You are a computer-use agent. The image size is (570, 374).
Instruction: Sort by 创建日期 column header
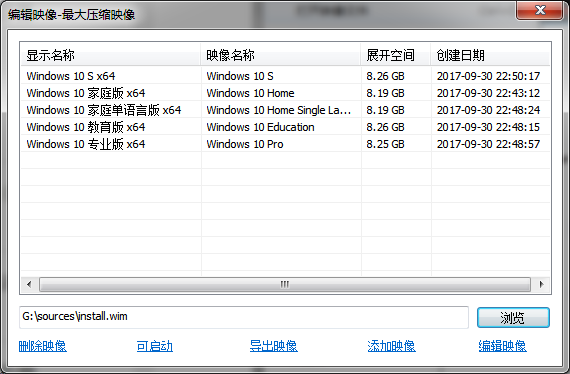(x=490, y=55)
